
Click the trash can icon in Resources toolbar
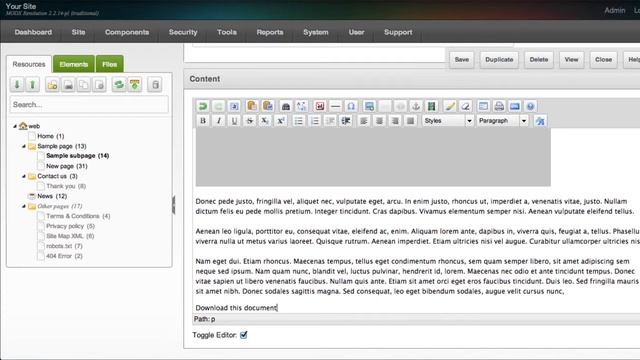[155, 84]
